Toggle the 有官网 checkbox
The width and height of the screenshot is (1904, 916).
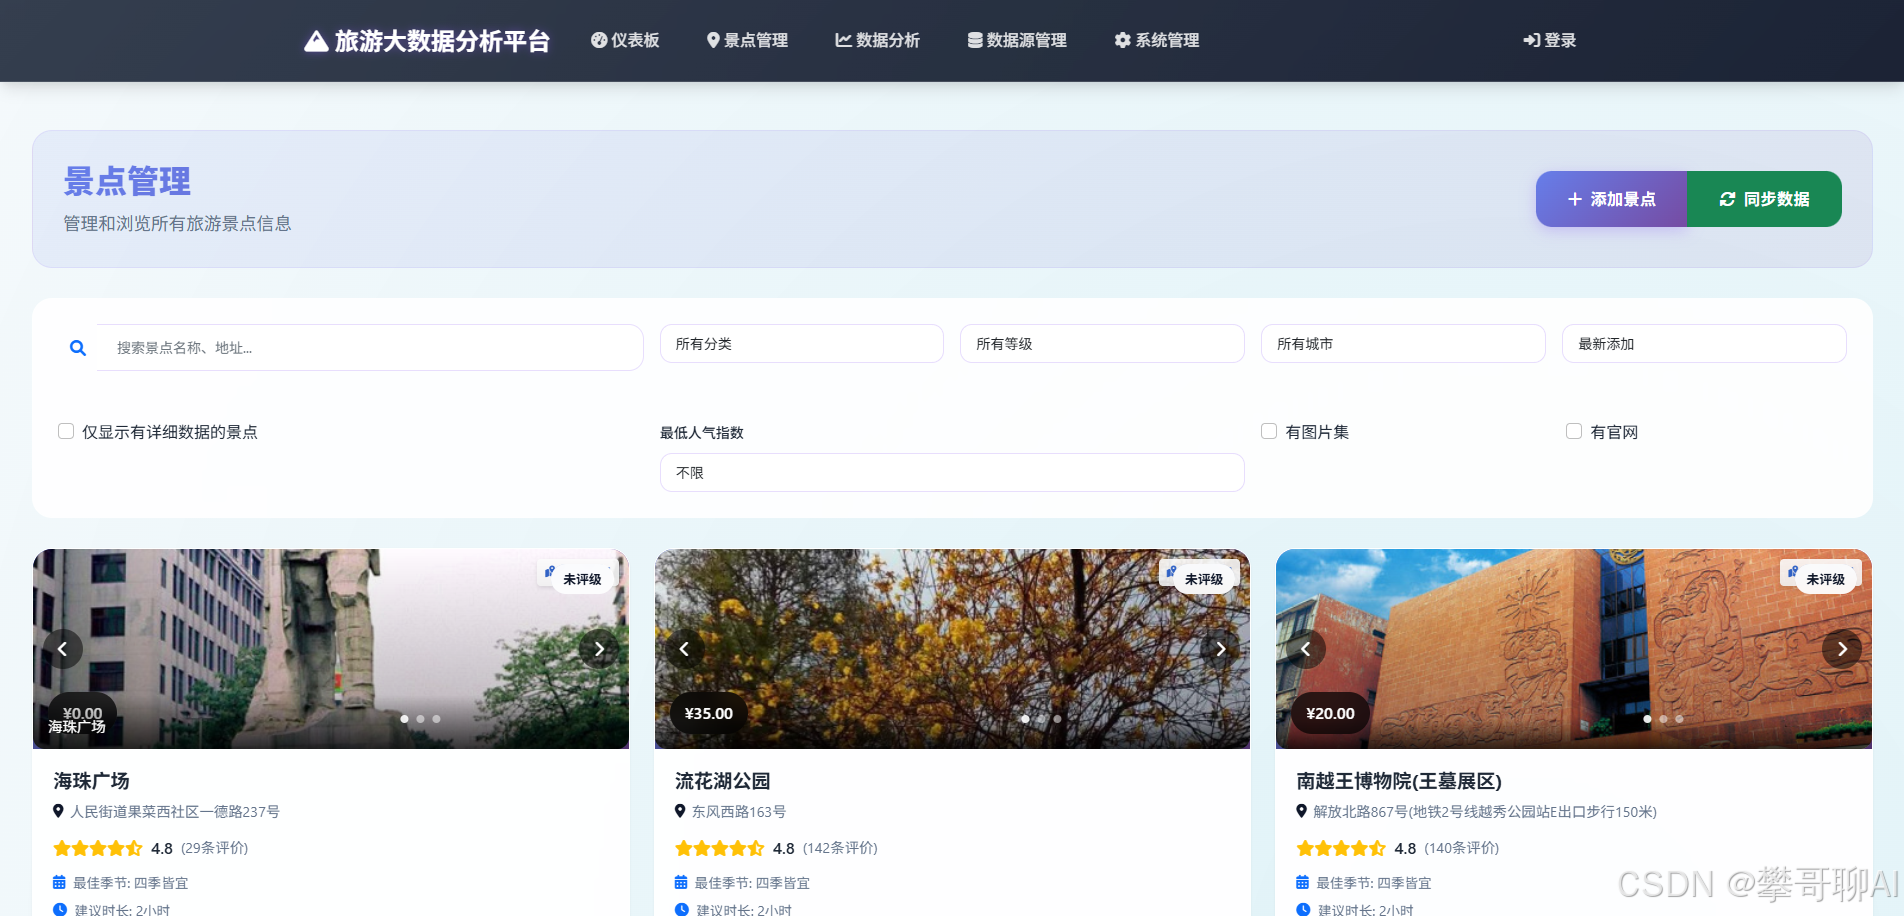point(1574,431)
